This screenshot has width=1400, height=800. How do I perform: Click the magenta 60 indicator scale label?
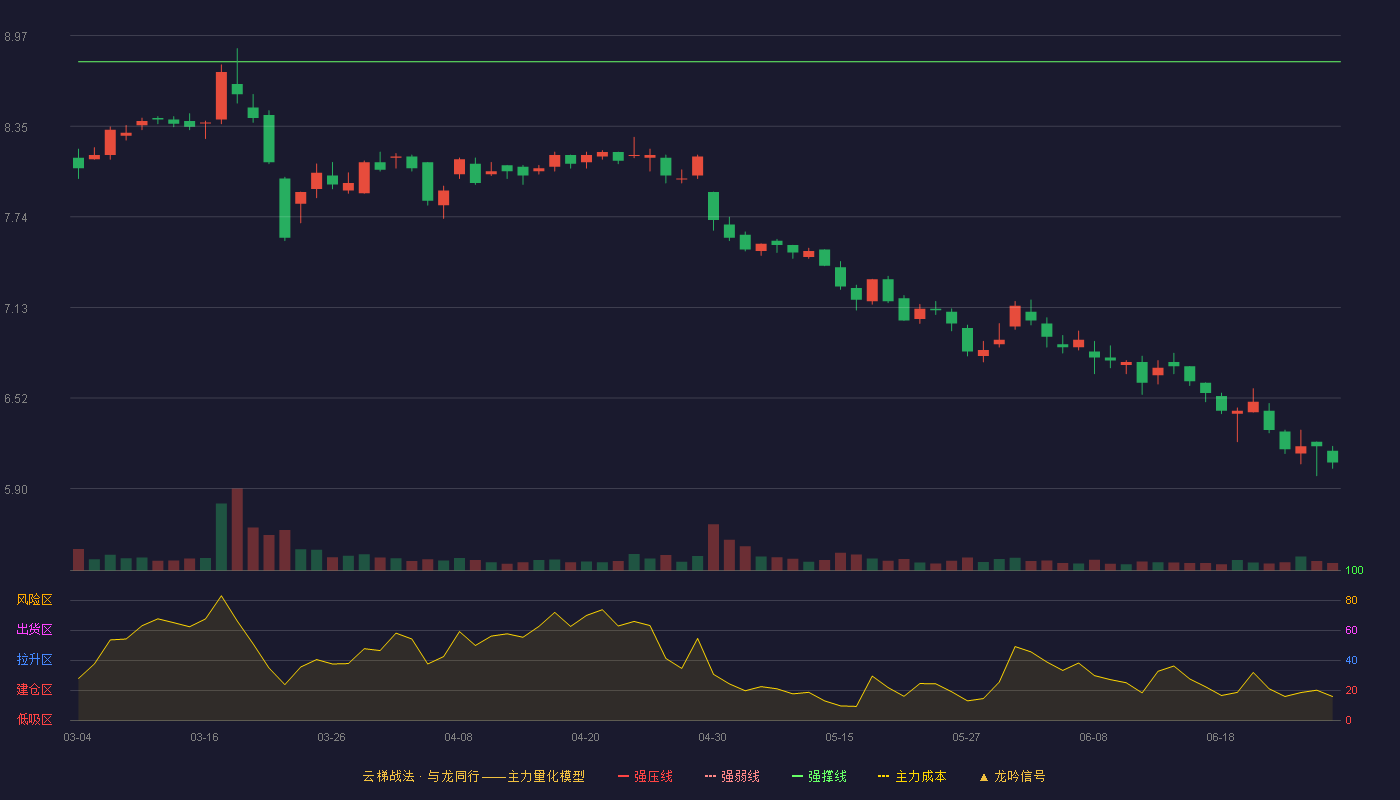[1351, 631]
